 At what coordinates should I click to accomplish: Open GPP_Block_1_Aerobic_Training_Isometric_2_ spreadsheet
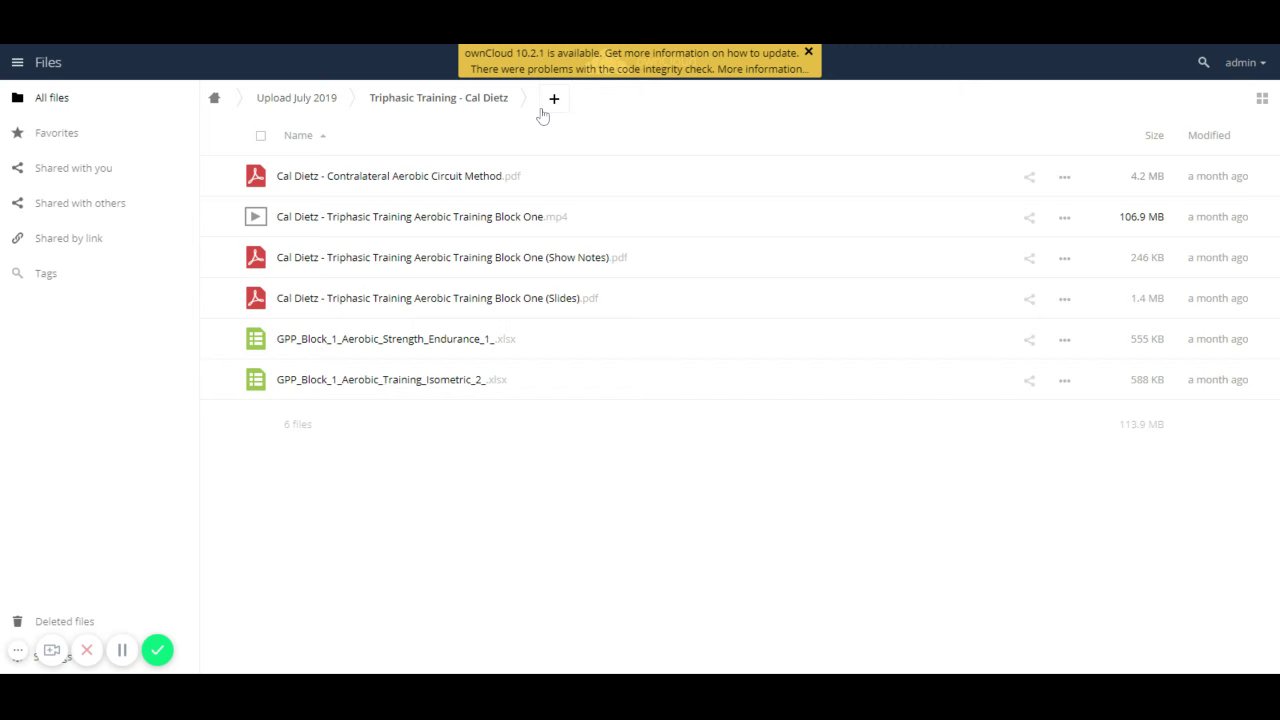[x=391, y=380]
